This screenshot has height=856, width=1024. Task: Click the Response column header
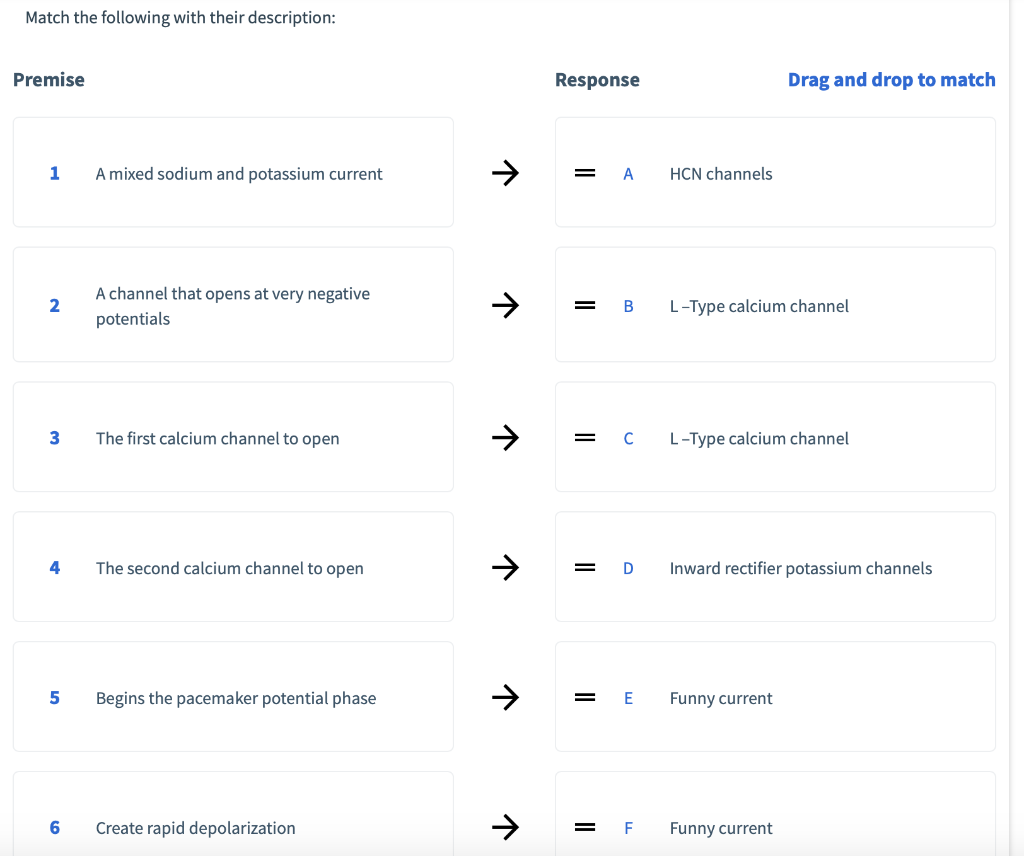coord(597,80)
